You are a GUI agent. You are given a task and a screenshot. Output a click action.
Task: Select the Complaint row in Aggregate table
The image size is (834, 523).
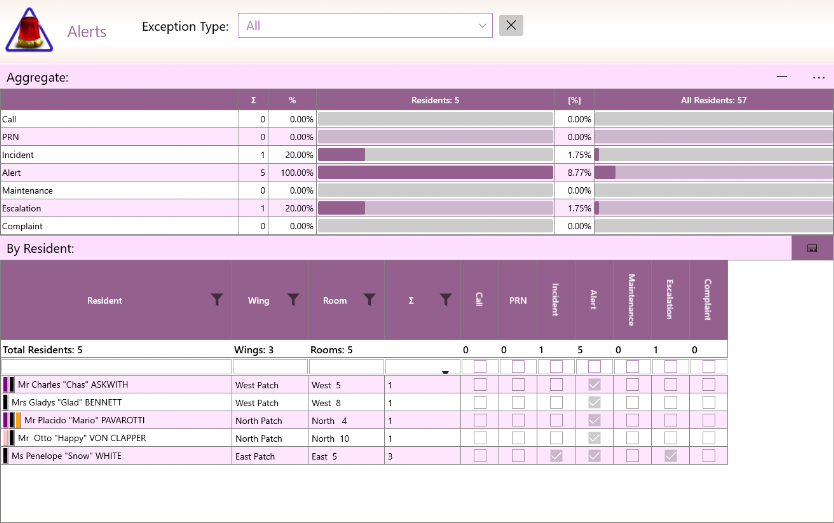[x=416, y=226]
